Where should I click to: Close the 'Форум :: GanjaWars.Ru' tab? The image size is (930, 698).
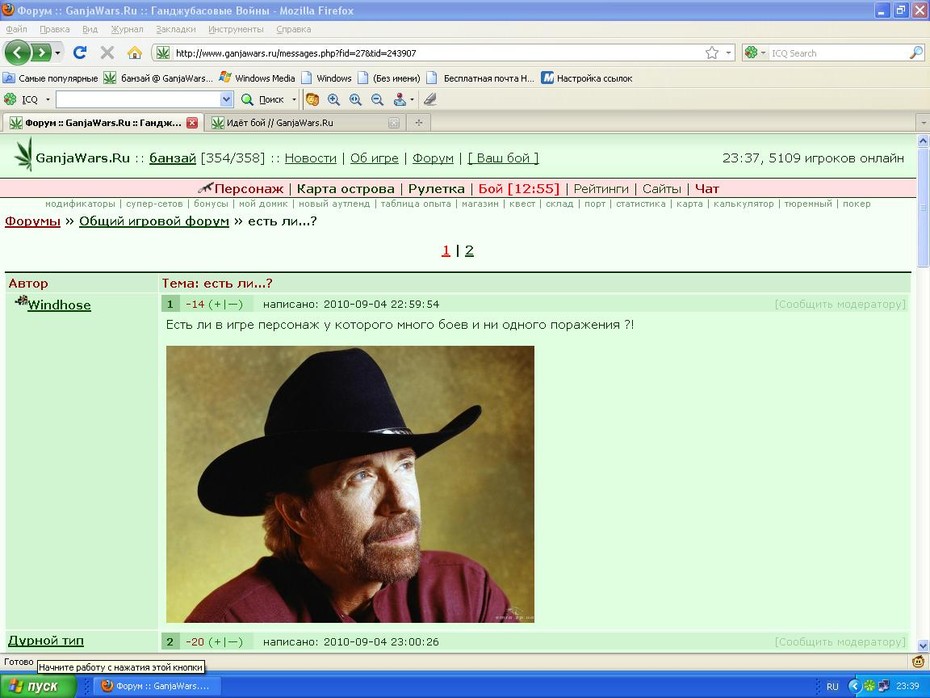[x=192, y=123]
